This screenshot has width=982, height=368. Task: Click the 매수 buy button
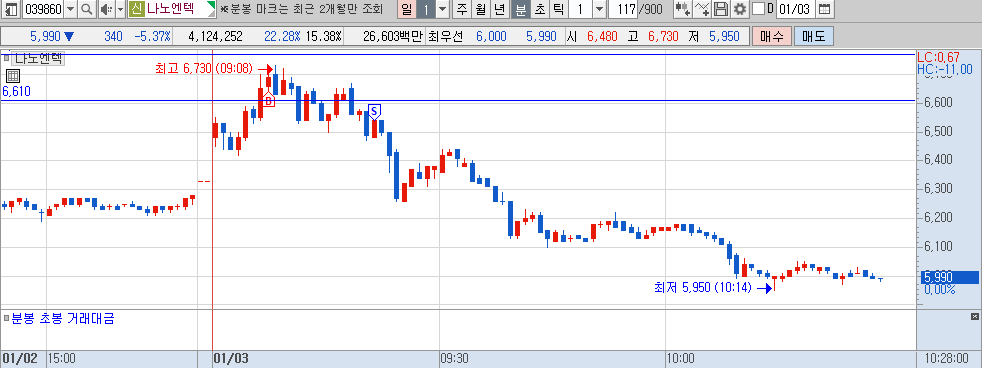(x=772, y=36)
